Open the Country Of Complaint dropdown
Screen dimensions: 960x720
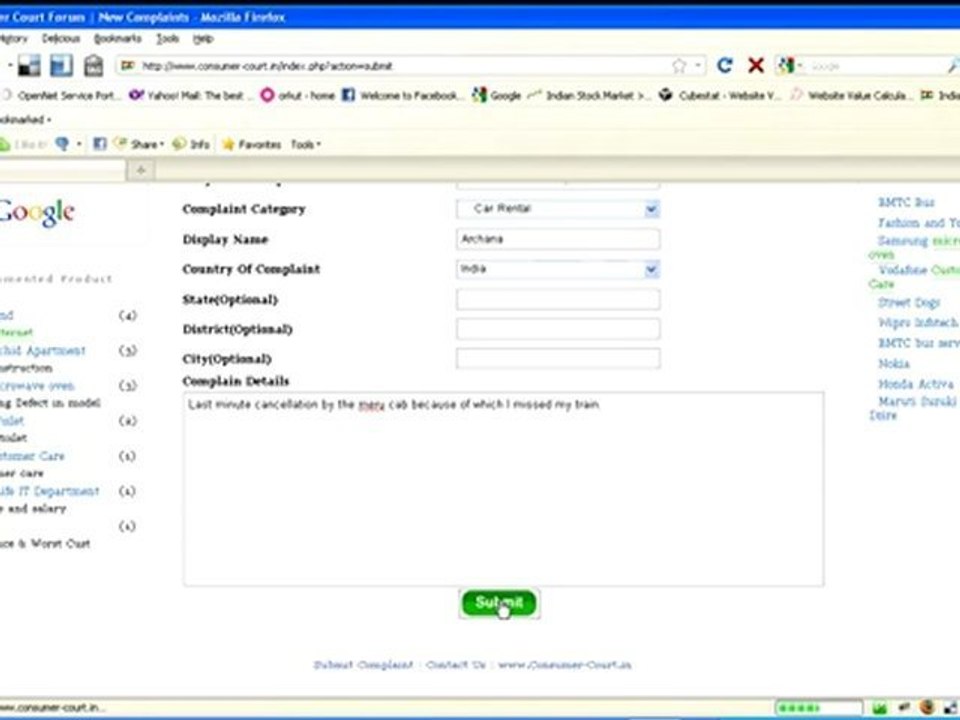(558, 269)
